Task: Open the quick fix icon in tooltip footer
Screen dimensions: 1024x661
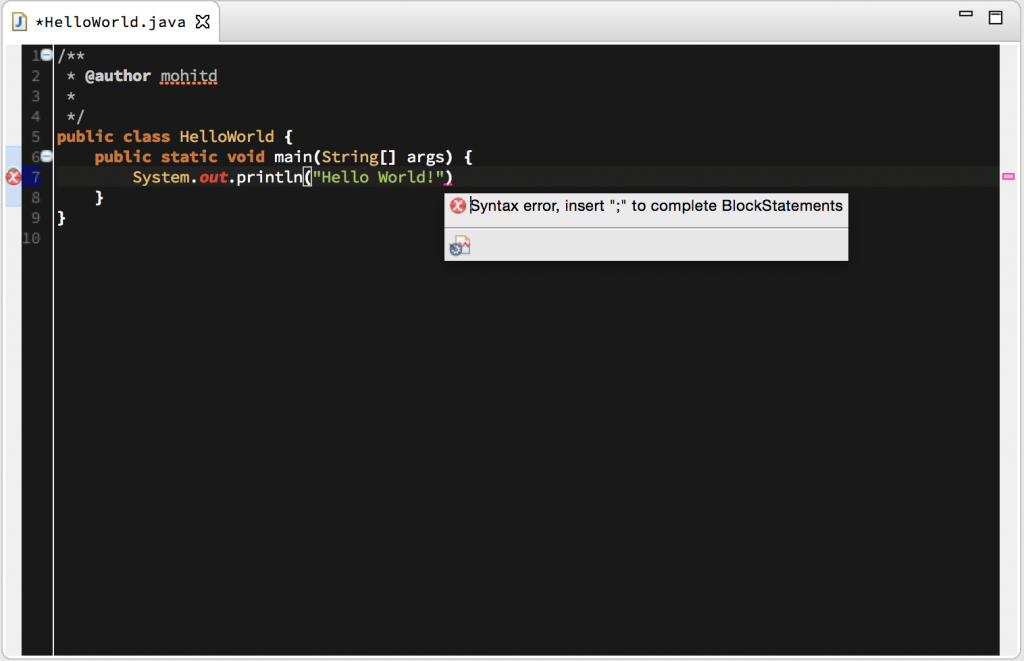Action: (x=460, y=246)
